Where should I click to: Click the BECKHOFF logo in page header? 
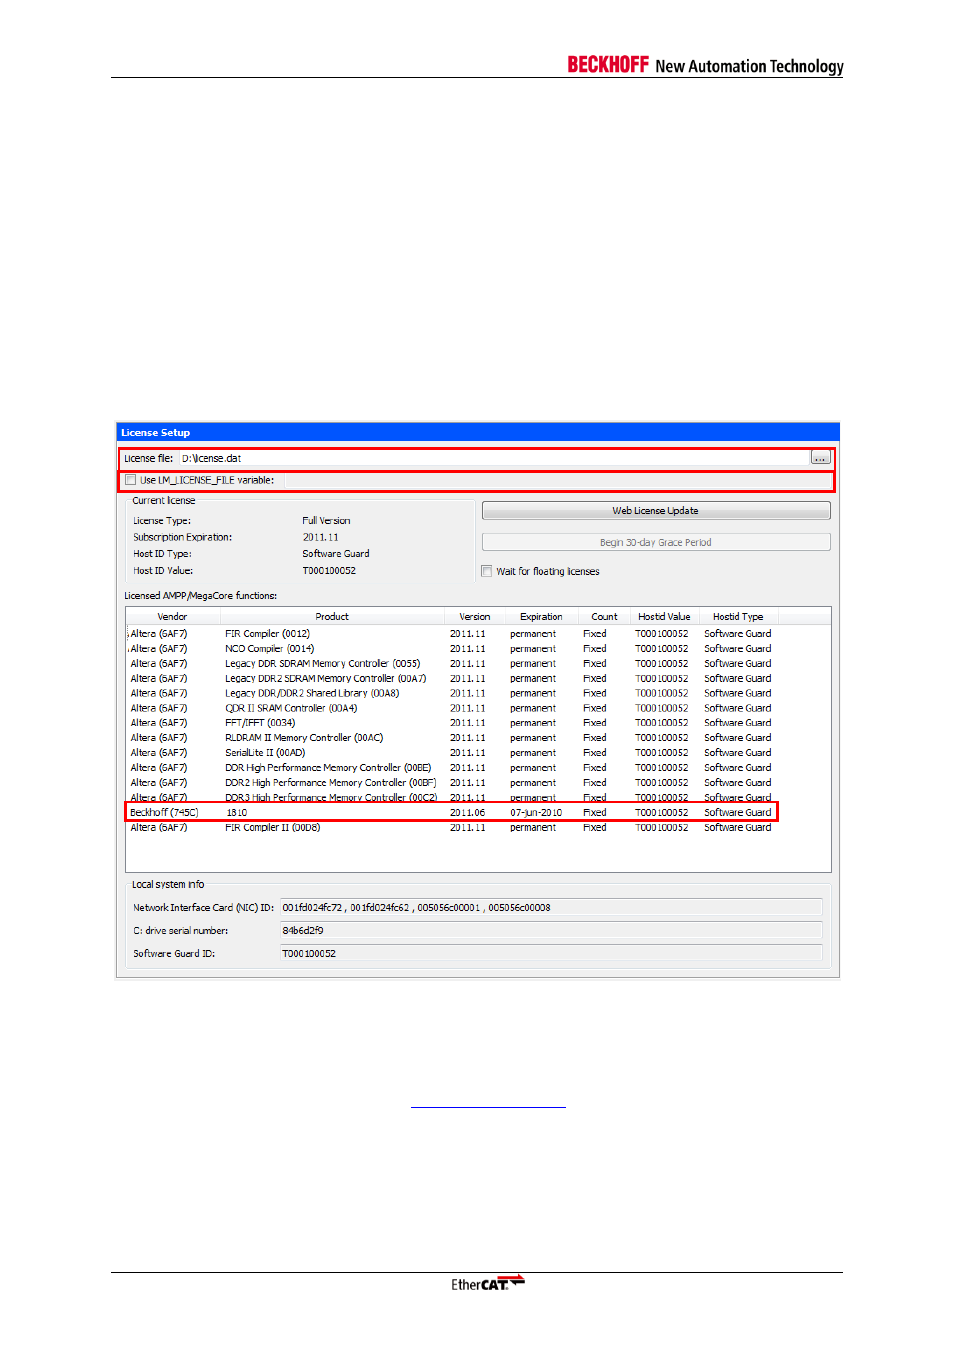tap(608, 65)
